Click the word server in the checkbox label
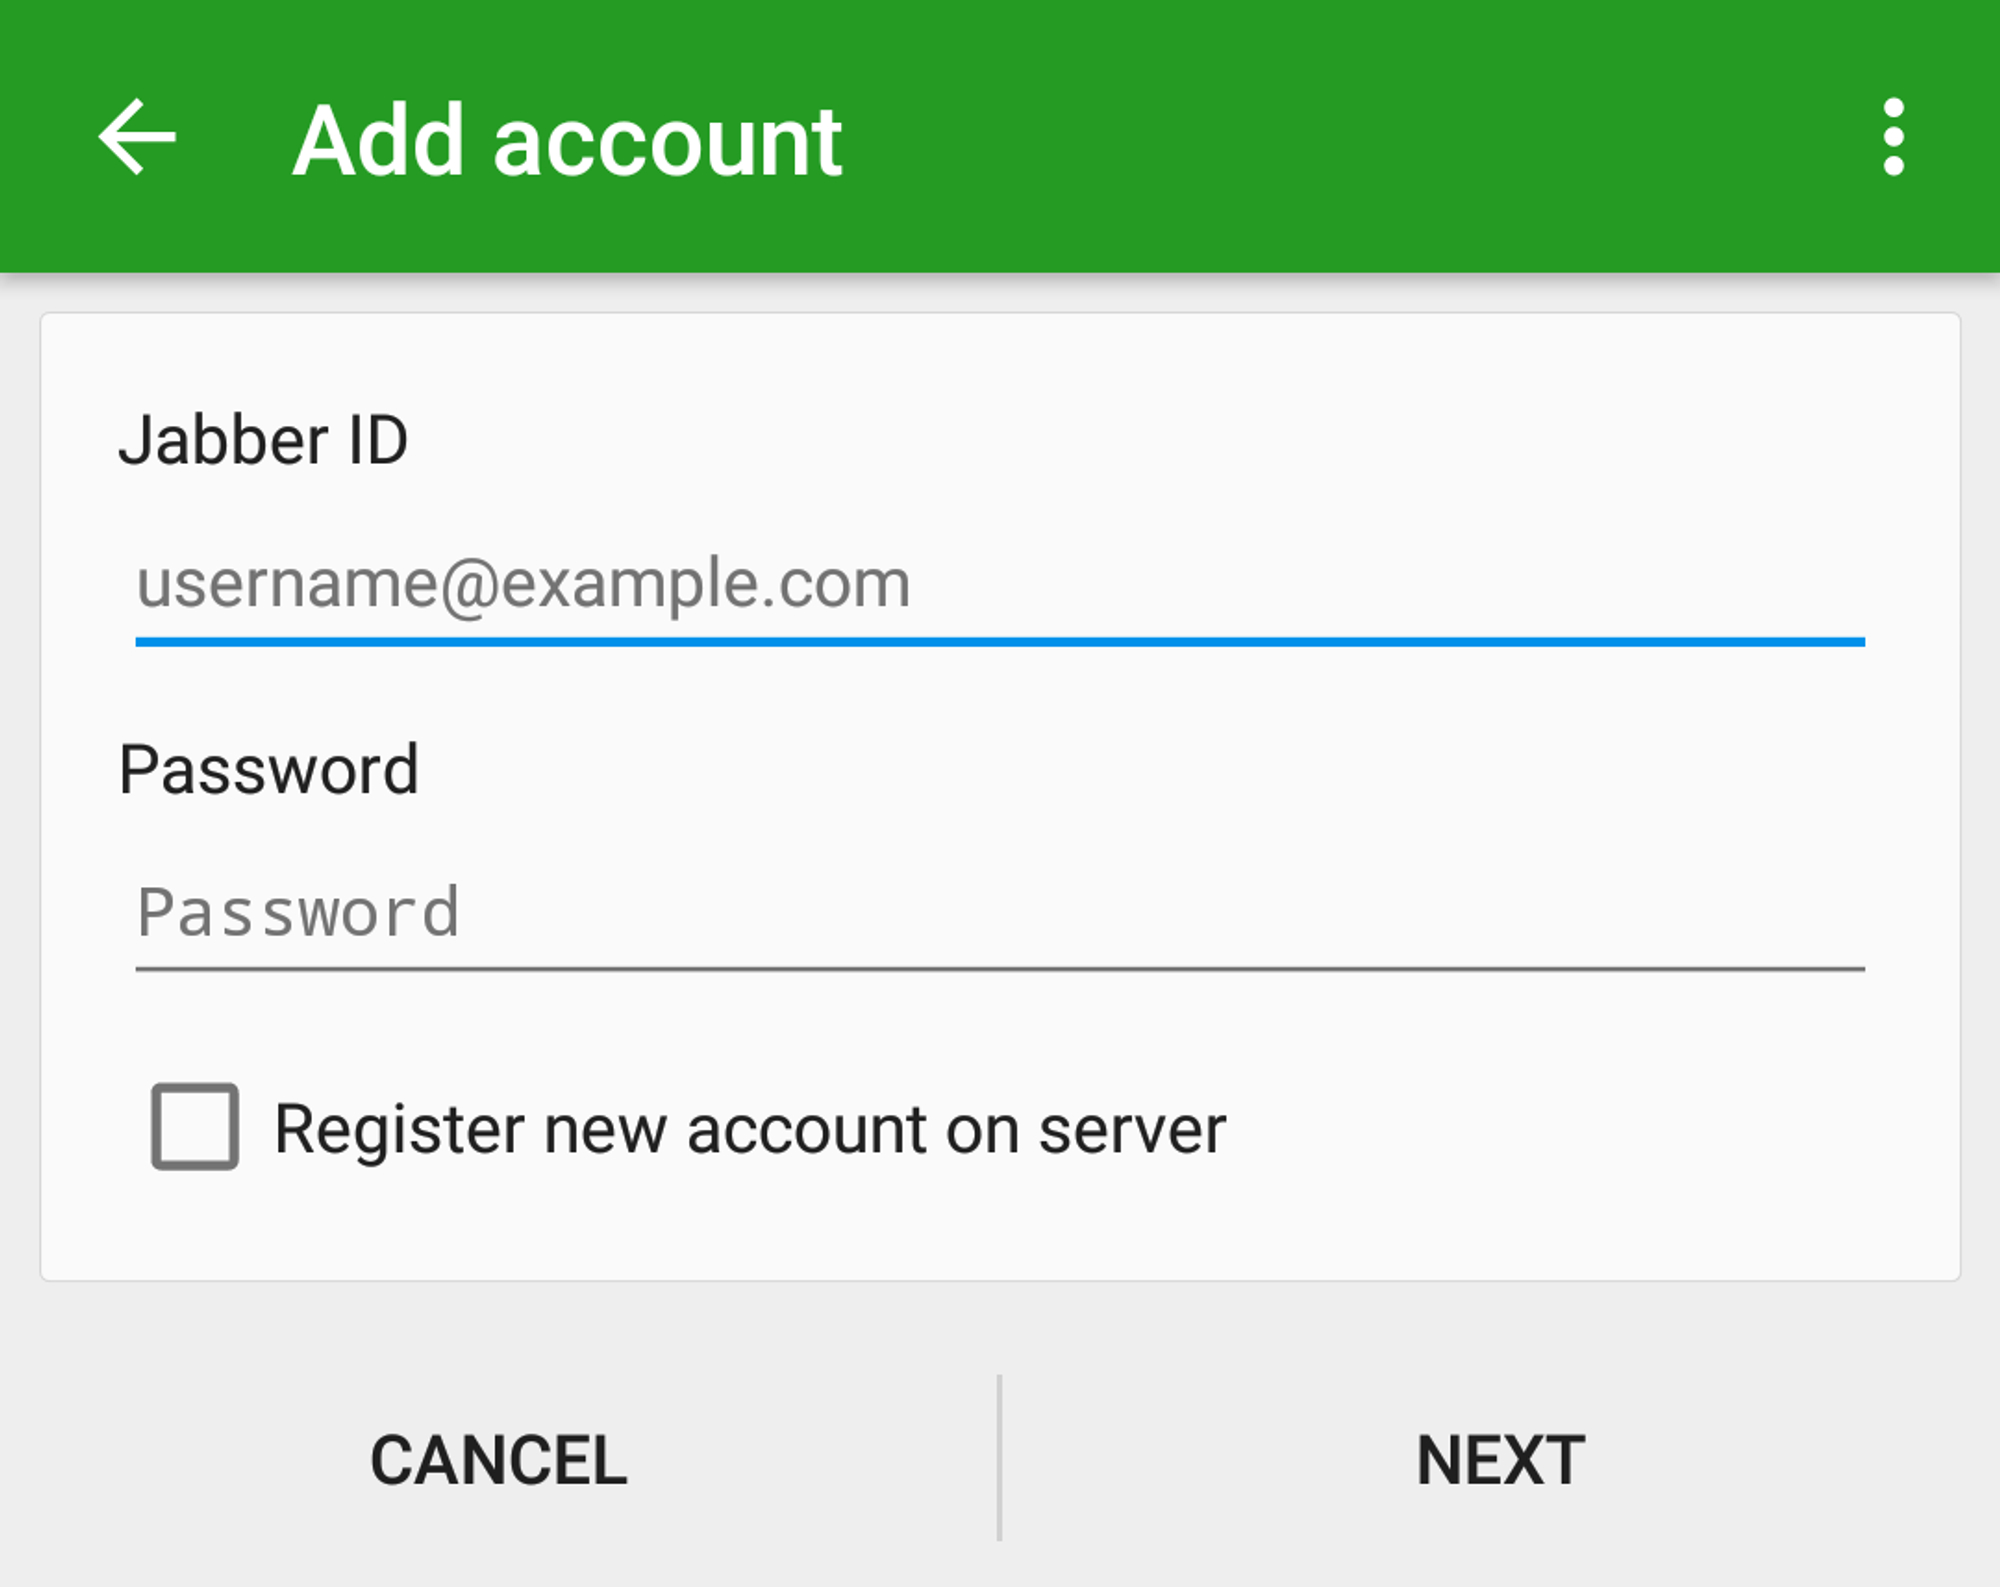This screenshot has width=2000, height=1587. [x=1132, y=1131]
